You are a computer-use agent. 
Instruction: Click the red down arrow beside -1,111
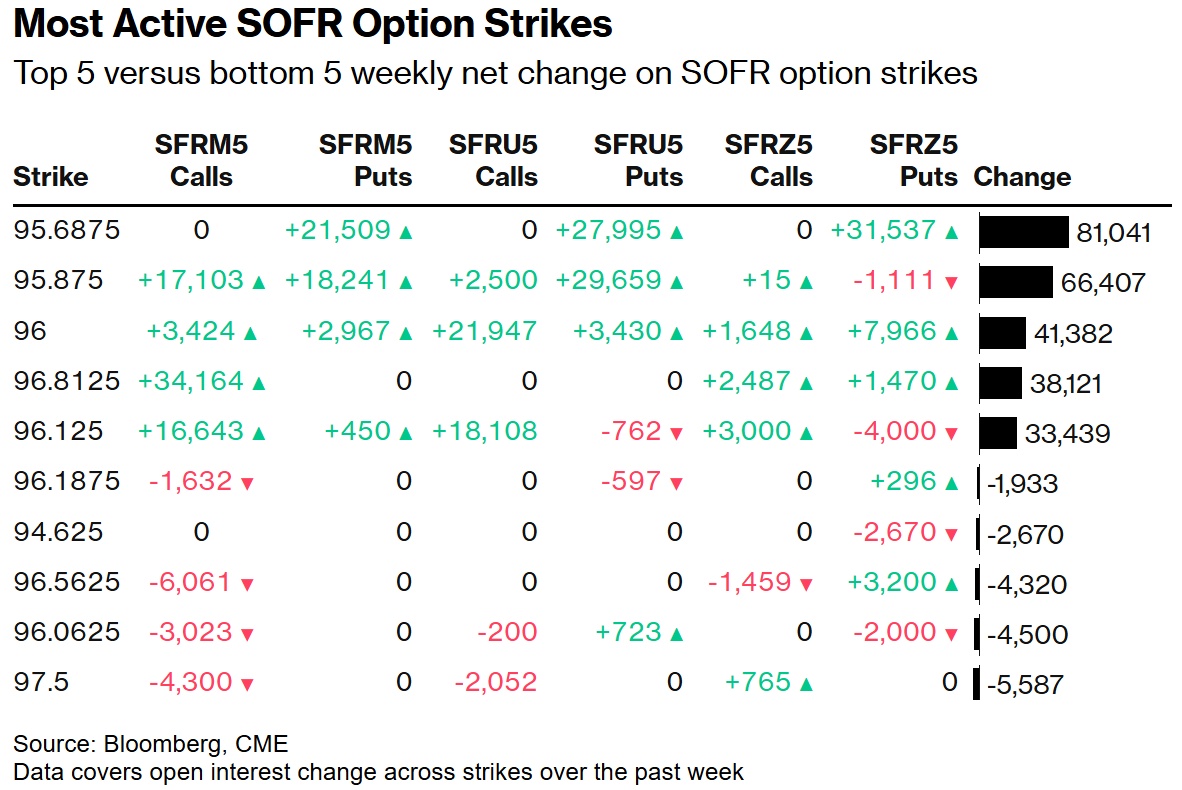tap(951, 283)
